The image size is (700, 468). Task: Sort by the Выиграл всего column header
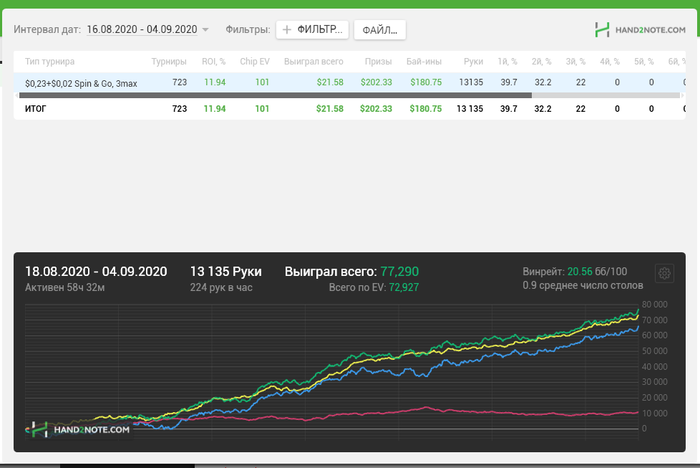[x=313, y=62]
